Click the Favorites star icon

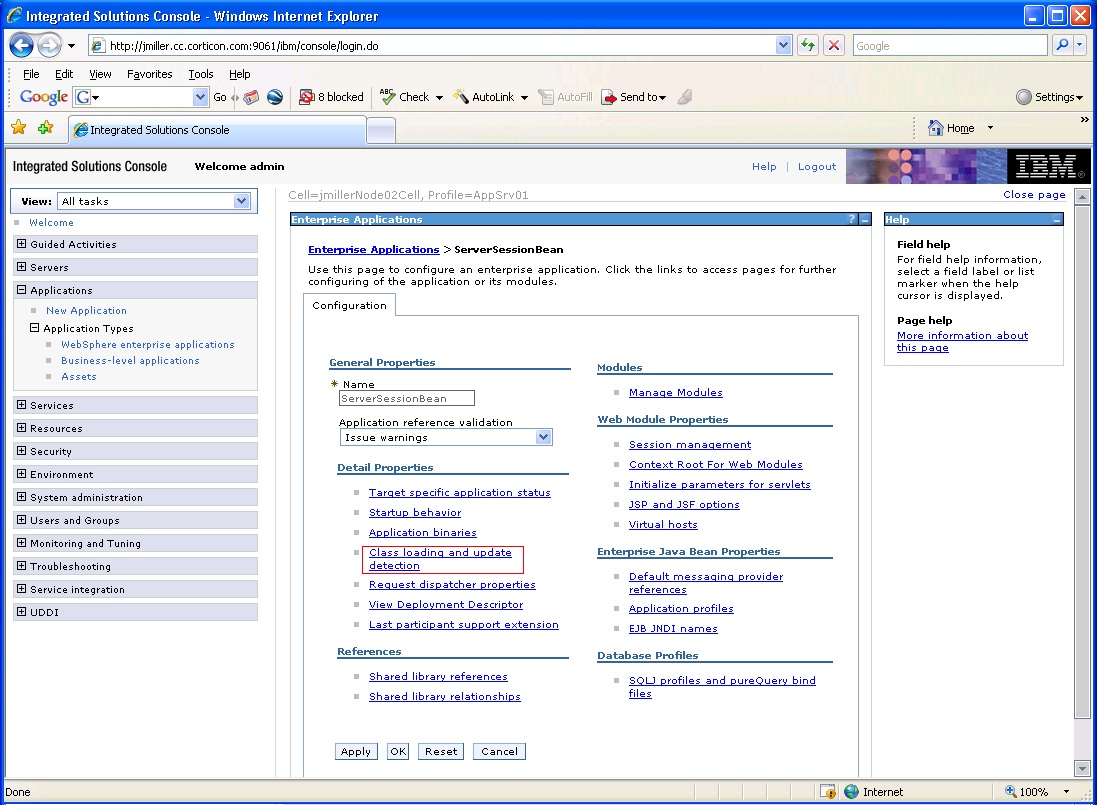click(x=18, y=127)
